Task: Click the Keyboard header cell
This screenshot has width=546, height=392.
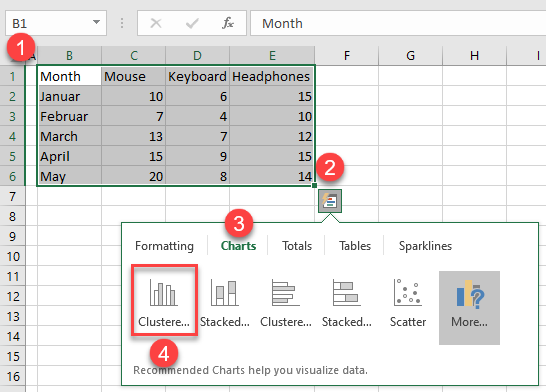Action: [x=197, y=76]
